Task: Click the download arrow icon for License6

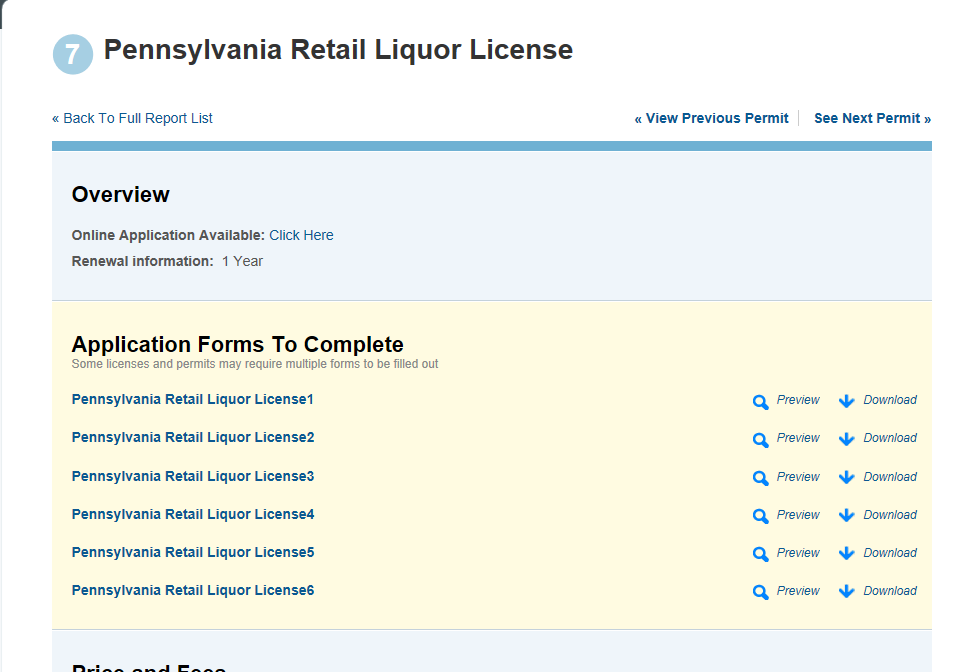Action: click(846, 592)
